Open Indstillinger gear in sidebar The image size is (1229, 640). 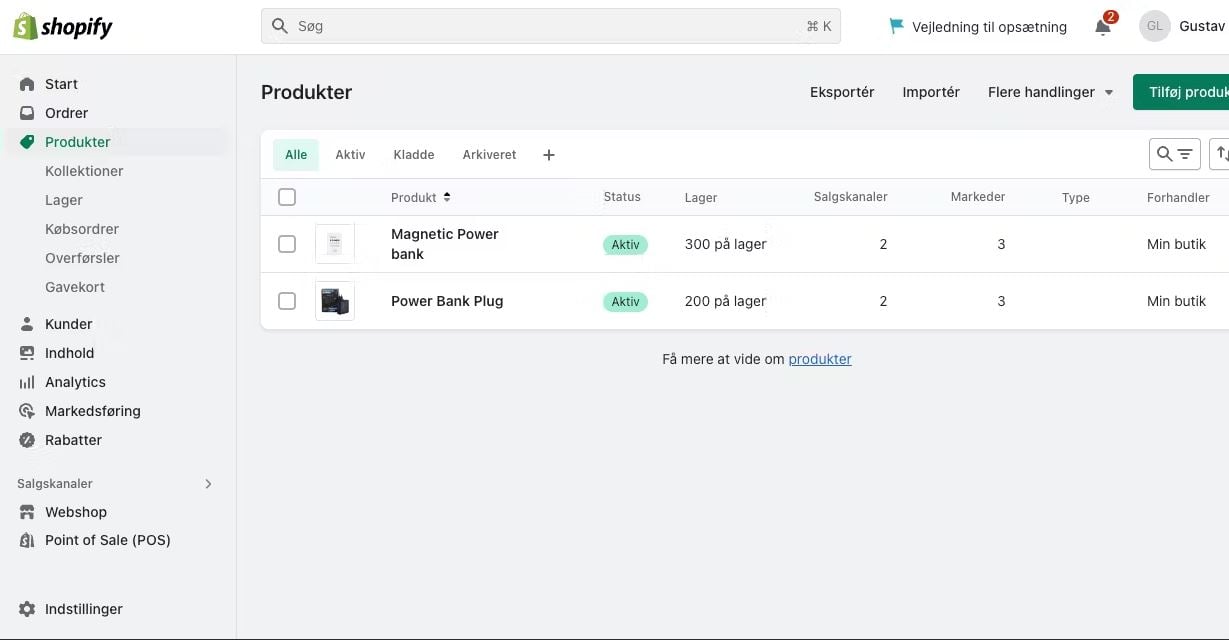pyautogui.click(x=27, y=609)
